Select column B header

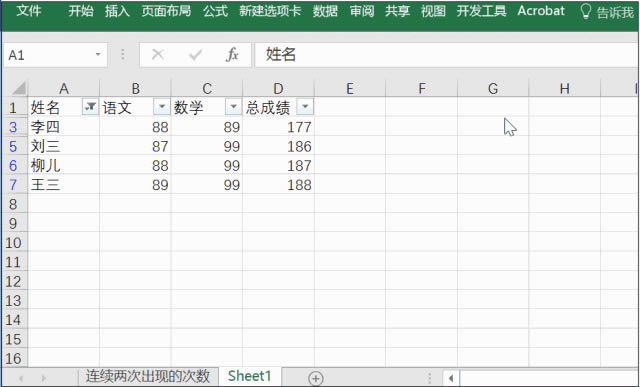136,88
